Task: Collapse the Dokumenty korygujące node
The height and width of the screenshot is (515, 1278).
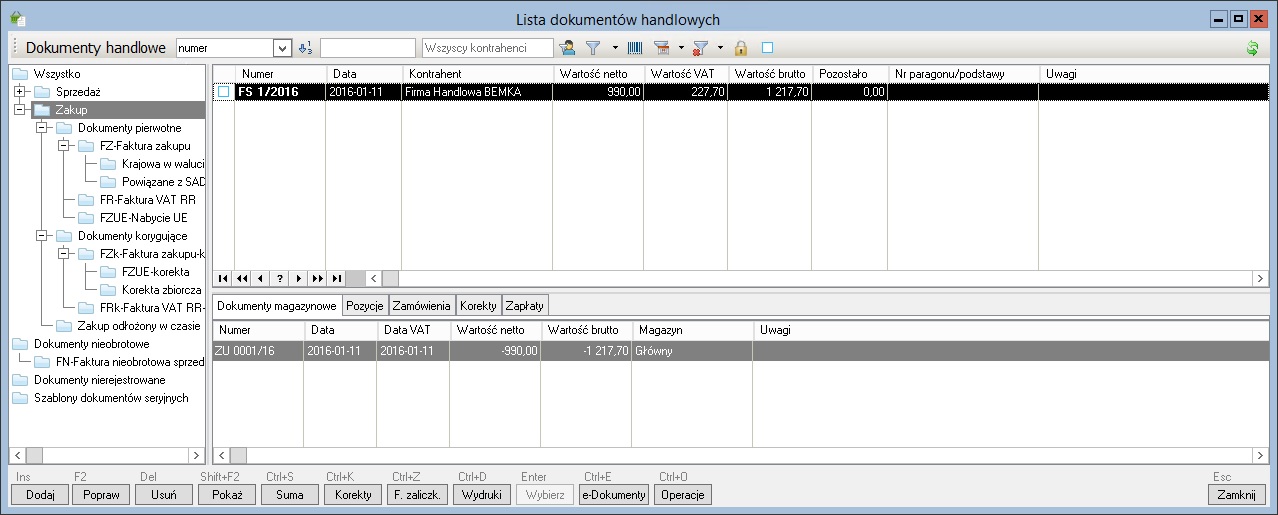Action: [x=41, y=236]
